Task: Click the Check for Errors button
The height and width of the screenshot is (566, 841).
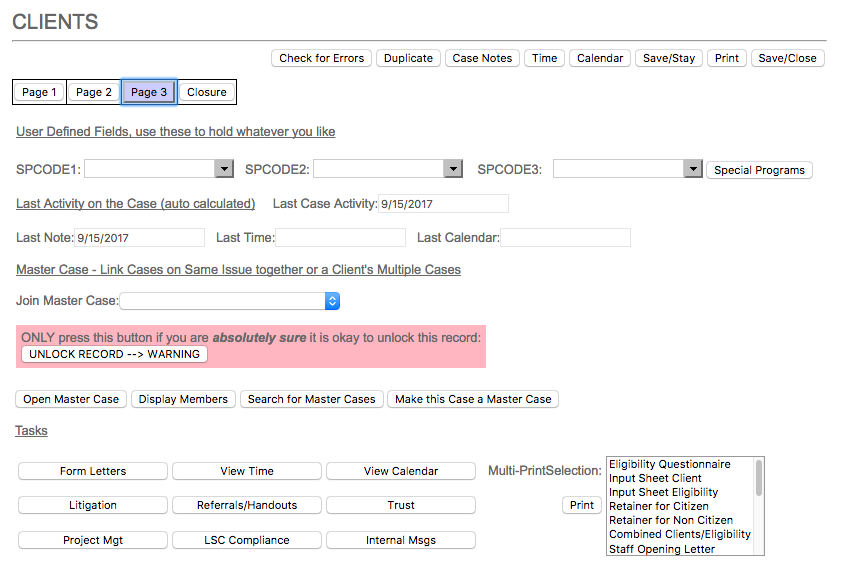Action: tap(321, 58)
